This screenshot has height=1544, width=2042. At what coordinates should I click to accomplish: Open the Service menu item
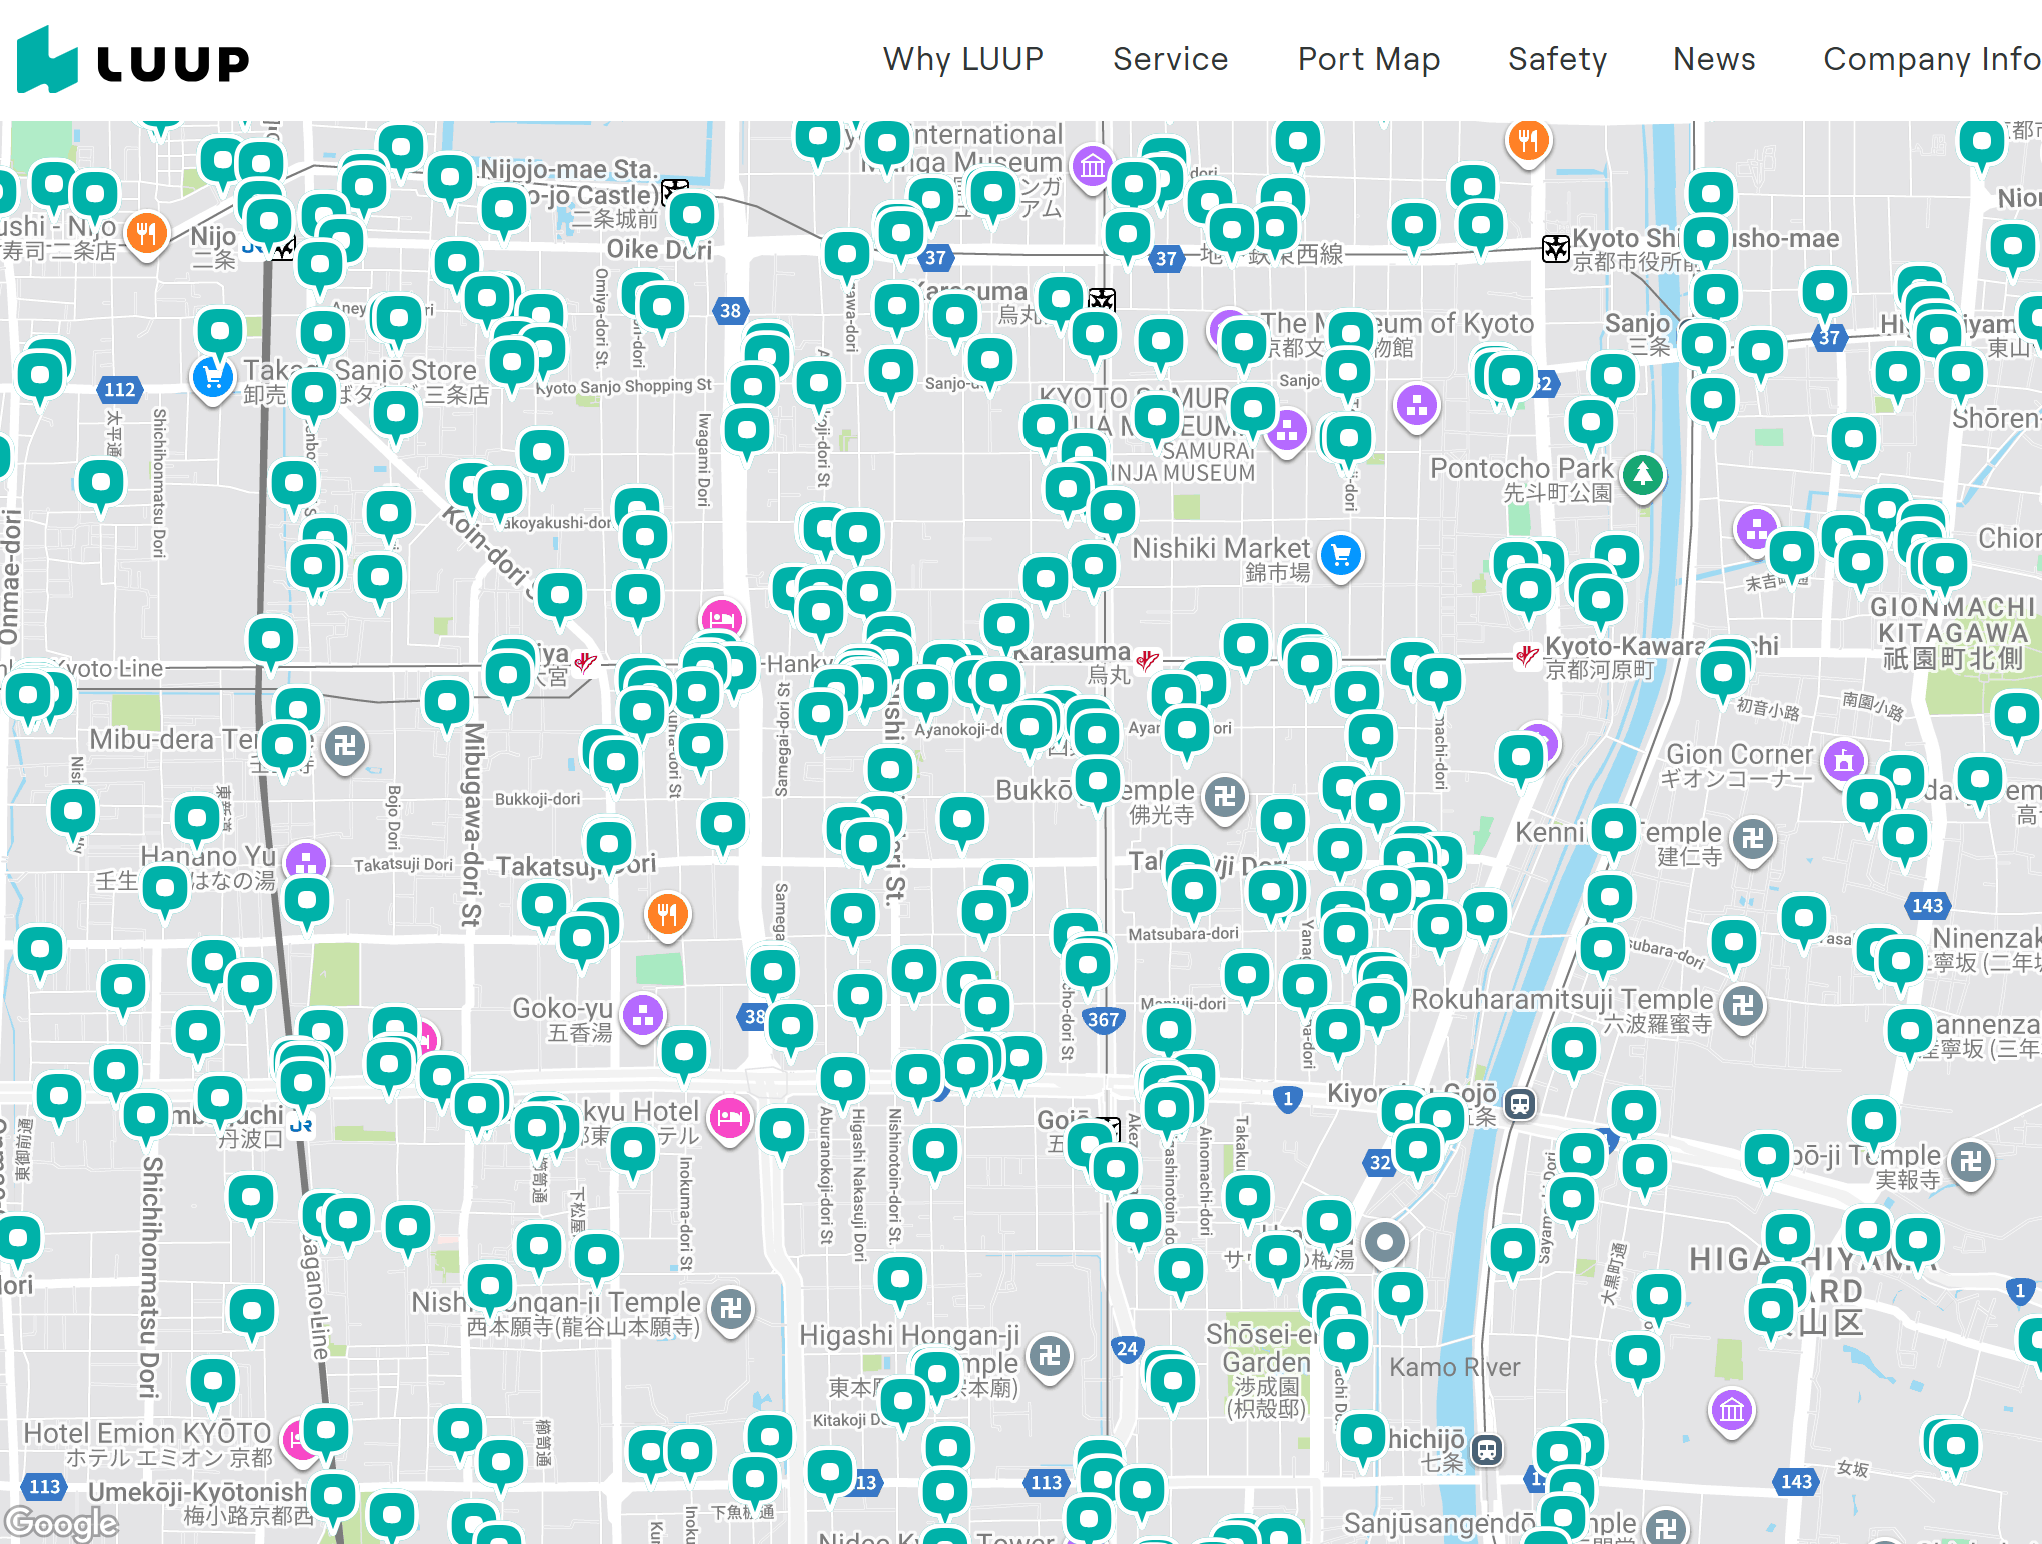coord(1170,59)
